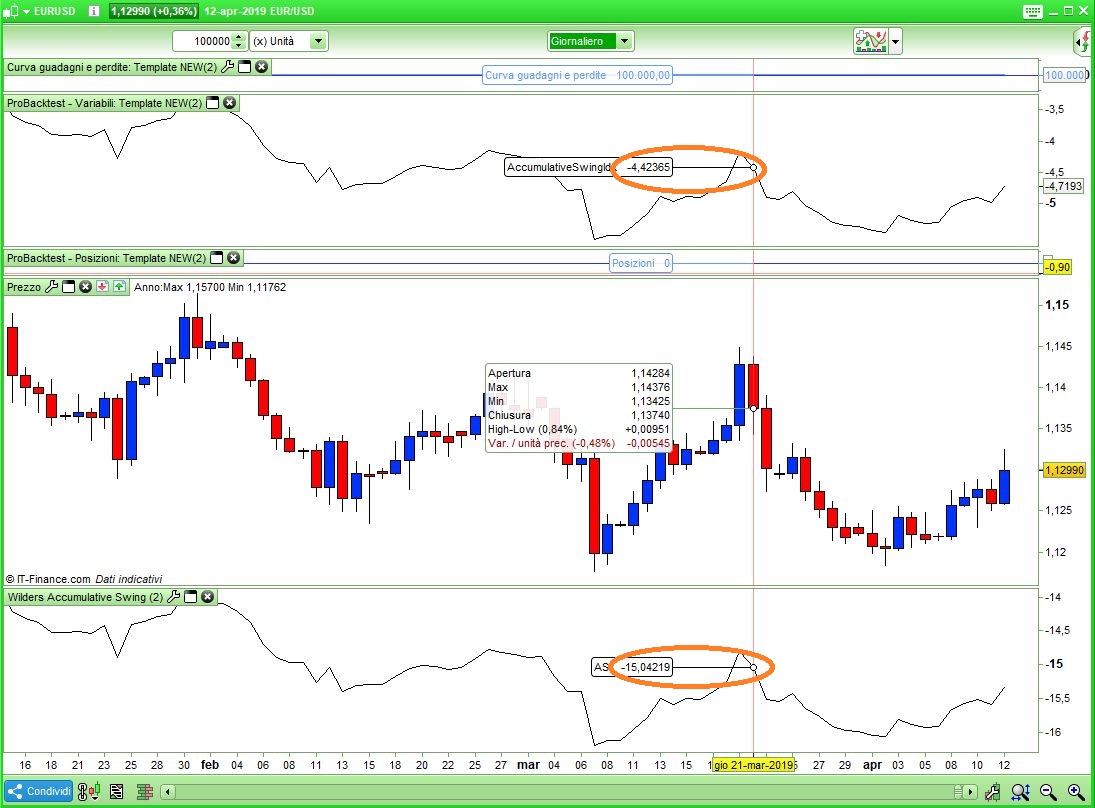Click the Prezzo panel title

[24, 286]
